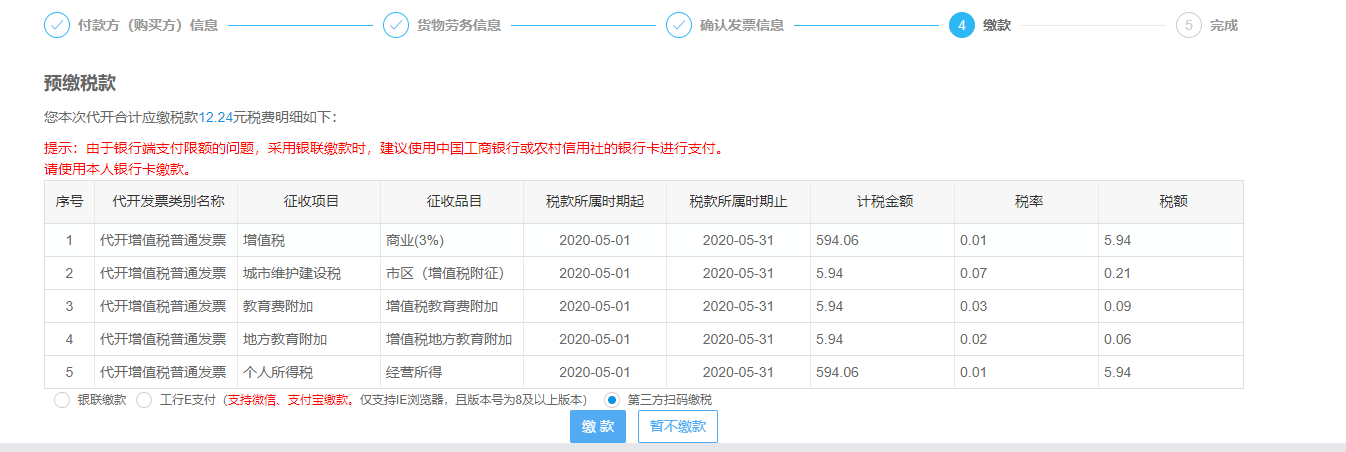The height and width of the screenshot is (452, 1346).
Task: Click the 增值税地方教育附加 cell
Action: pos(452,339)
